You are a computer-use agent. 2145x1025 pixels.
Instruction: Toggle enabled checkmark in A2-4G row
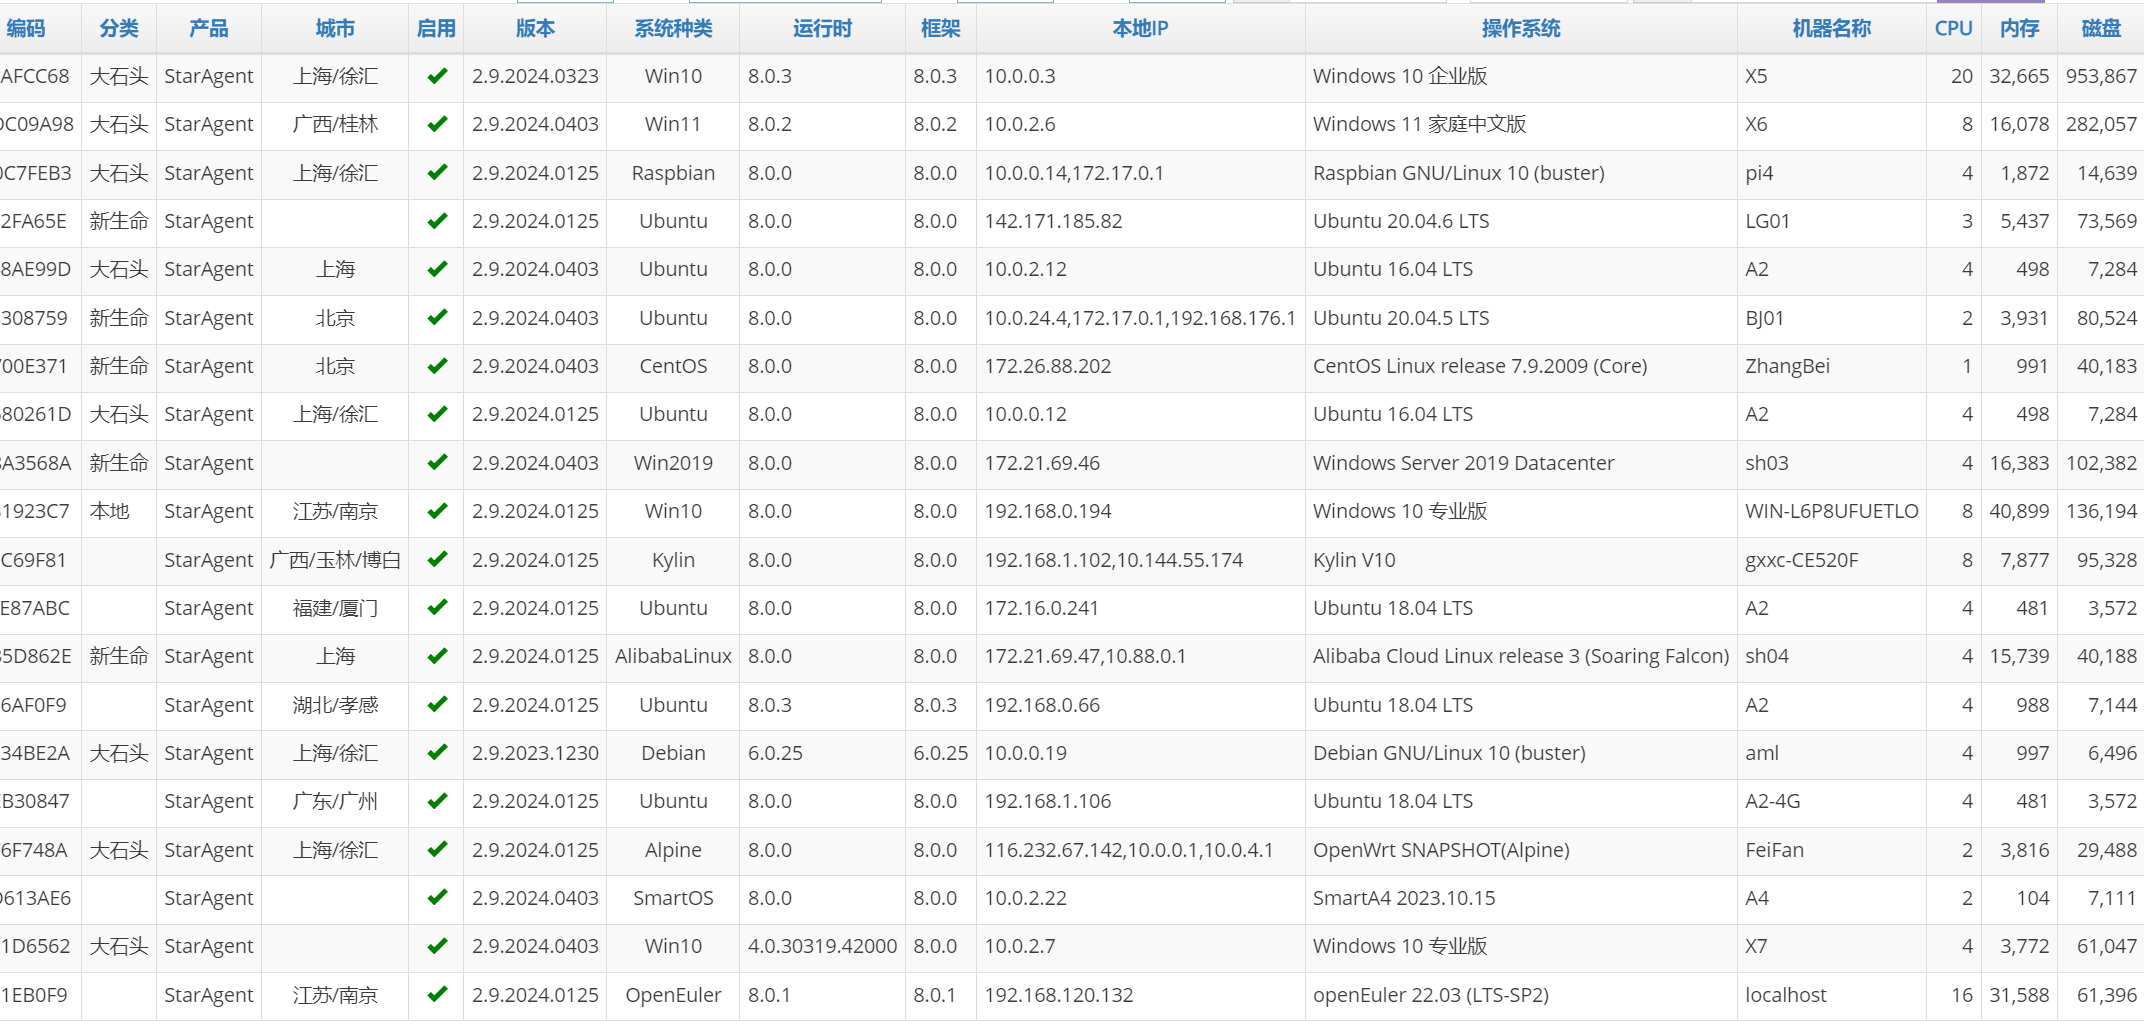coord(437,801)
